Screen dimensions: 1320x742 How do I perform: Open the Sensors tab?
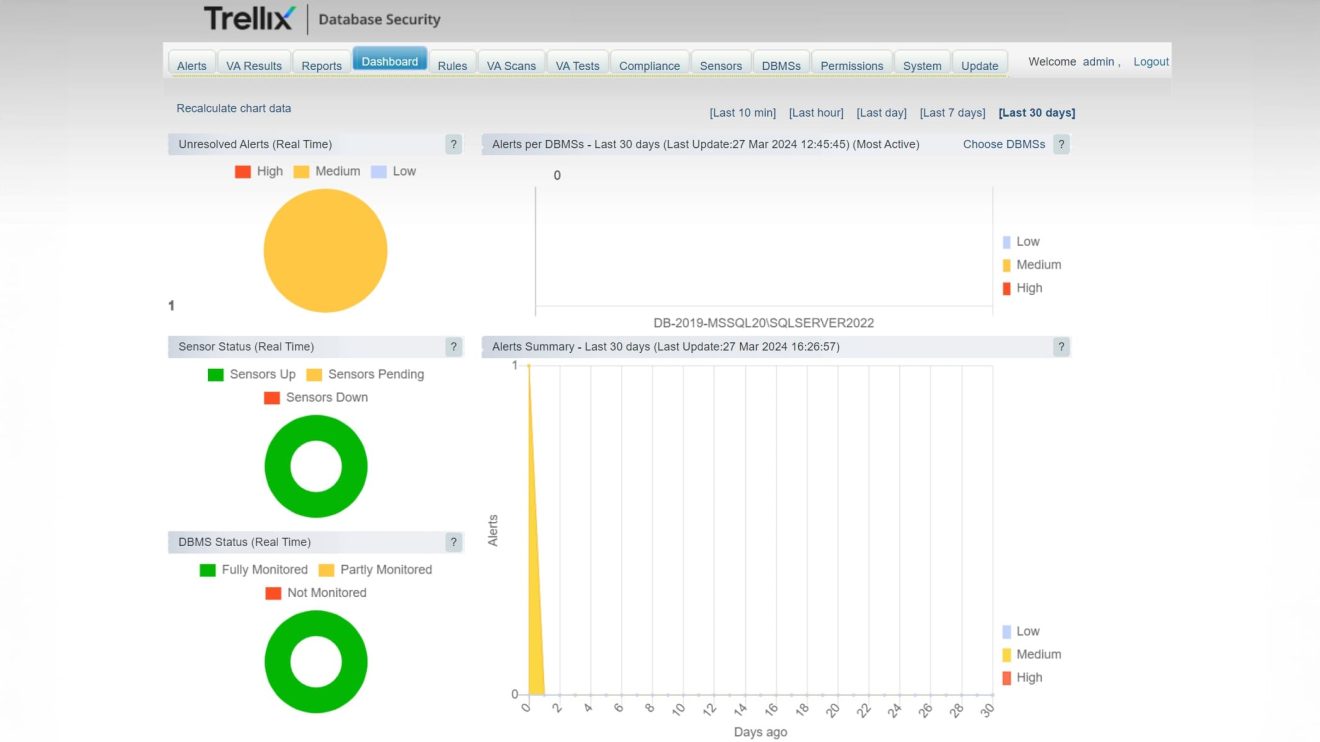(720, 66)
